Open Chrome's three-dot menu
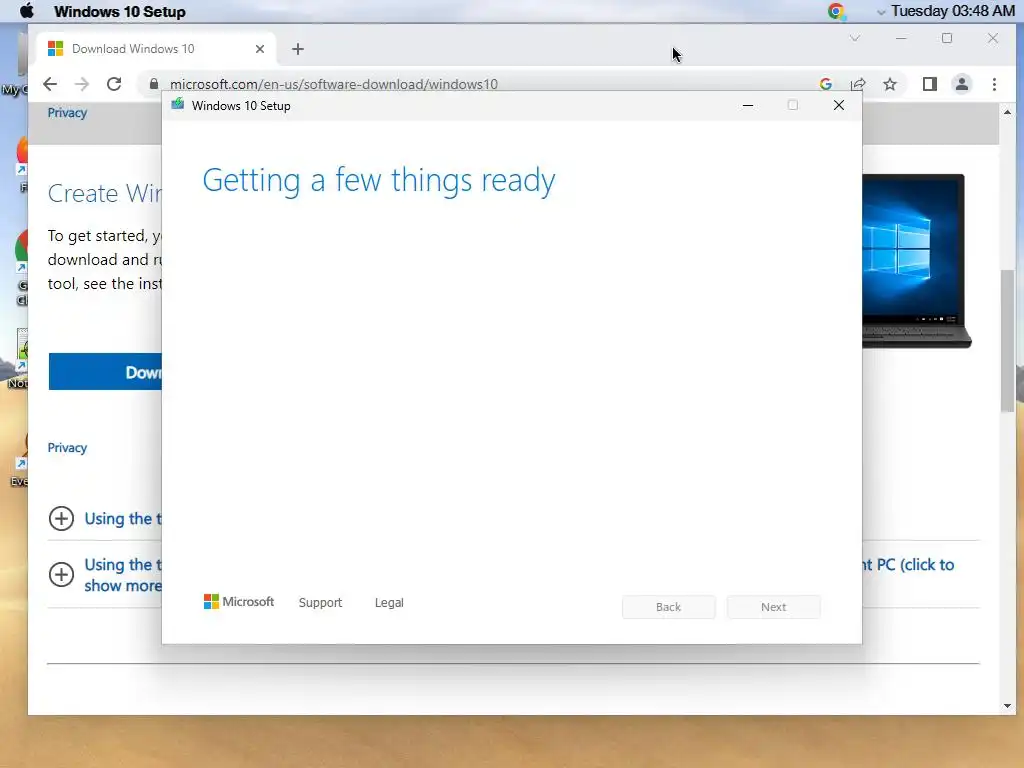This screenshot has height=768, width=1024. click(x=994, y=84)
